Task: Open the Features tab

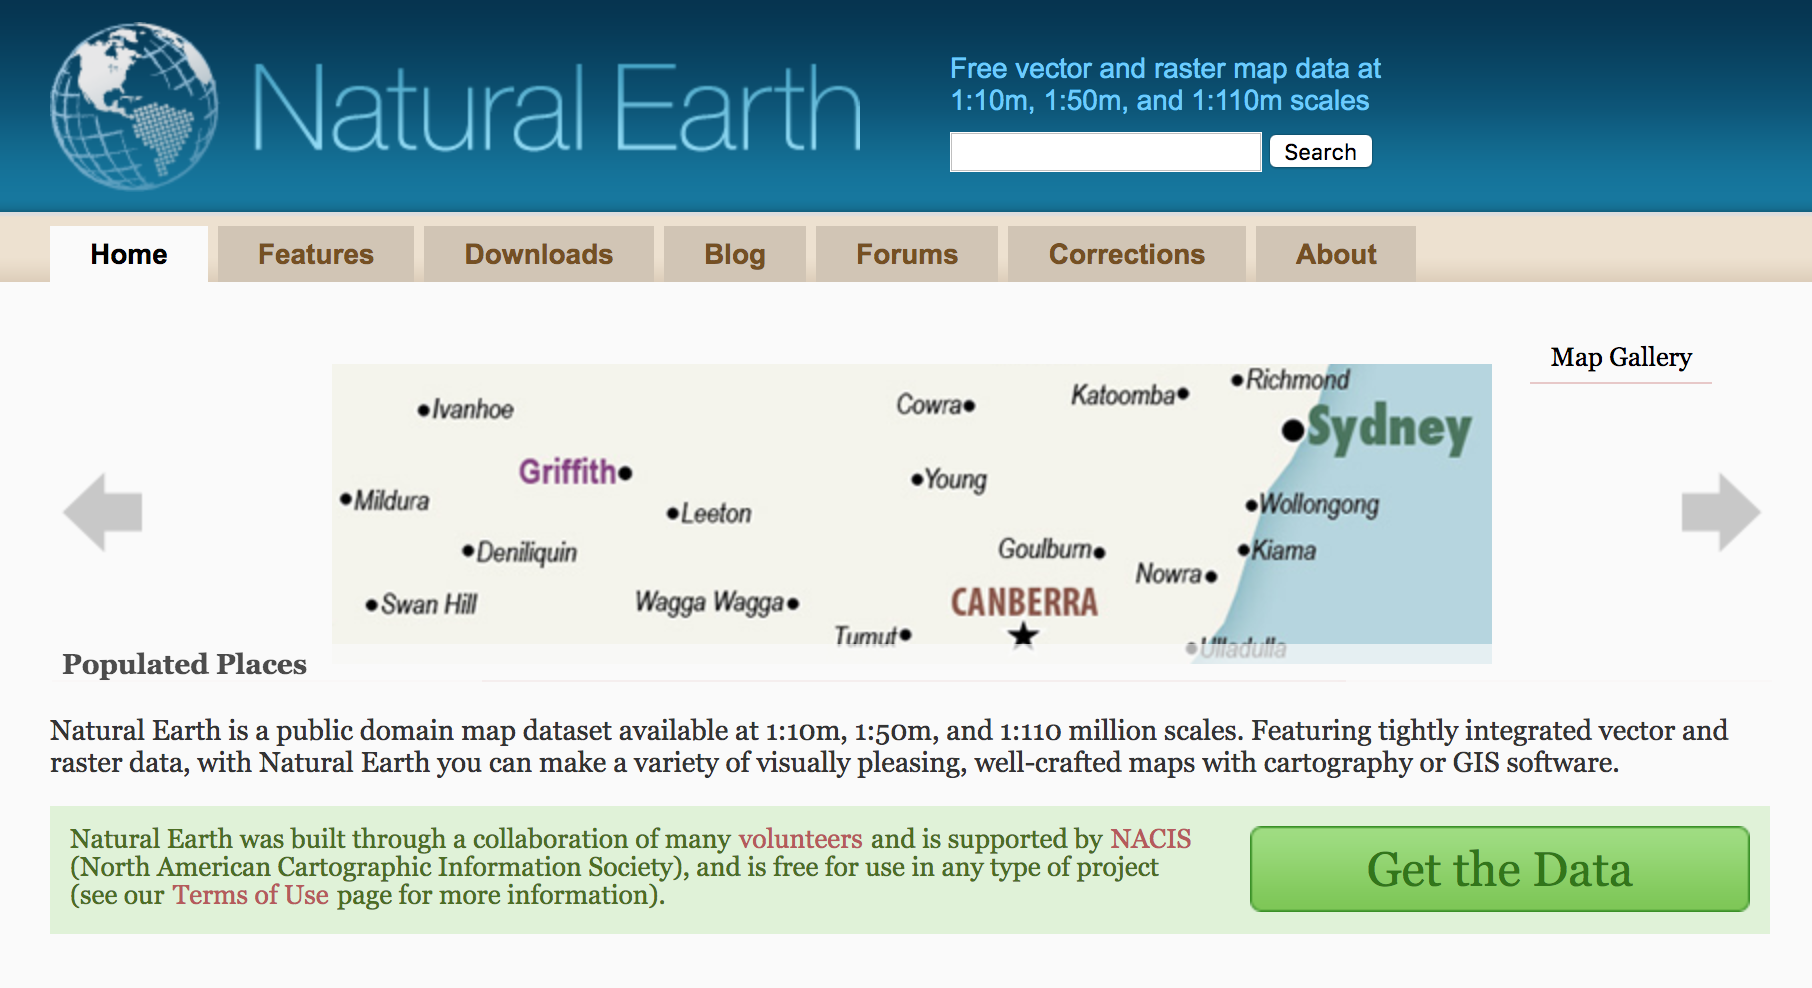Action: click(x=316, y=254)
